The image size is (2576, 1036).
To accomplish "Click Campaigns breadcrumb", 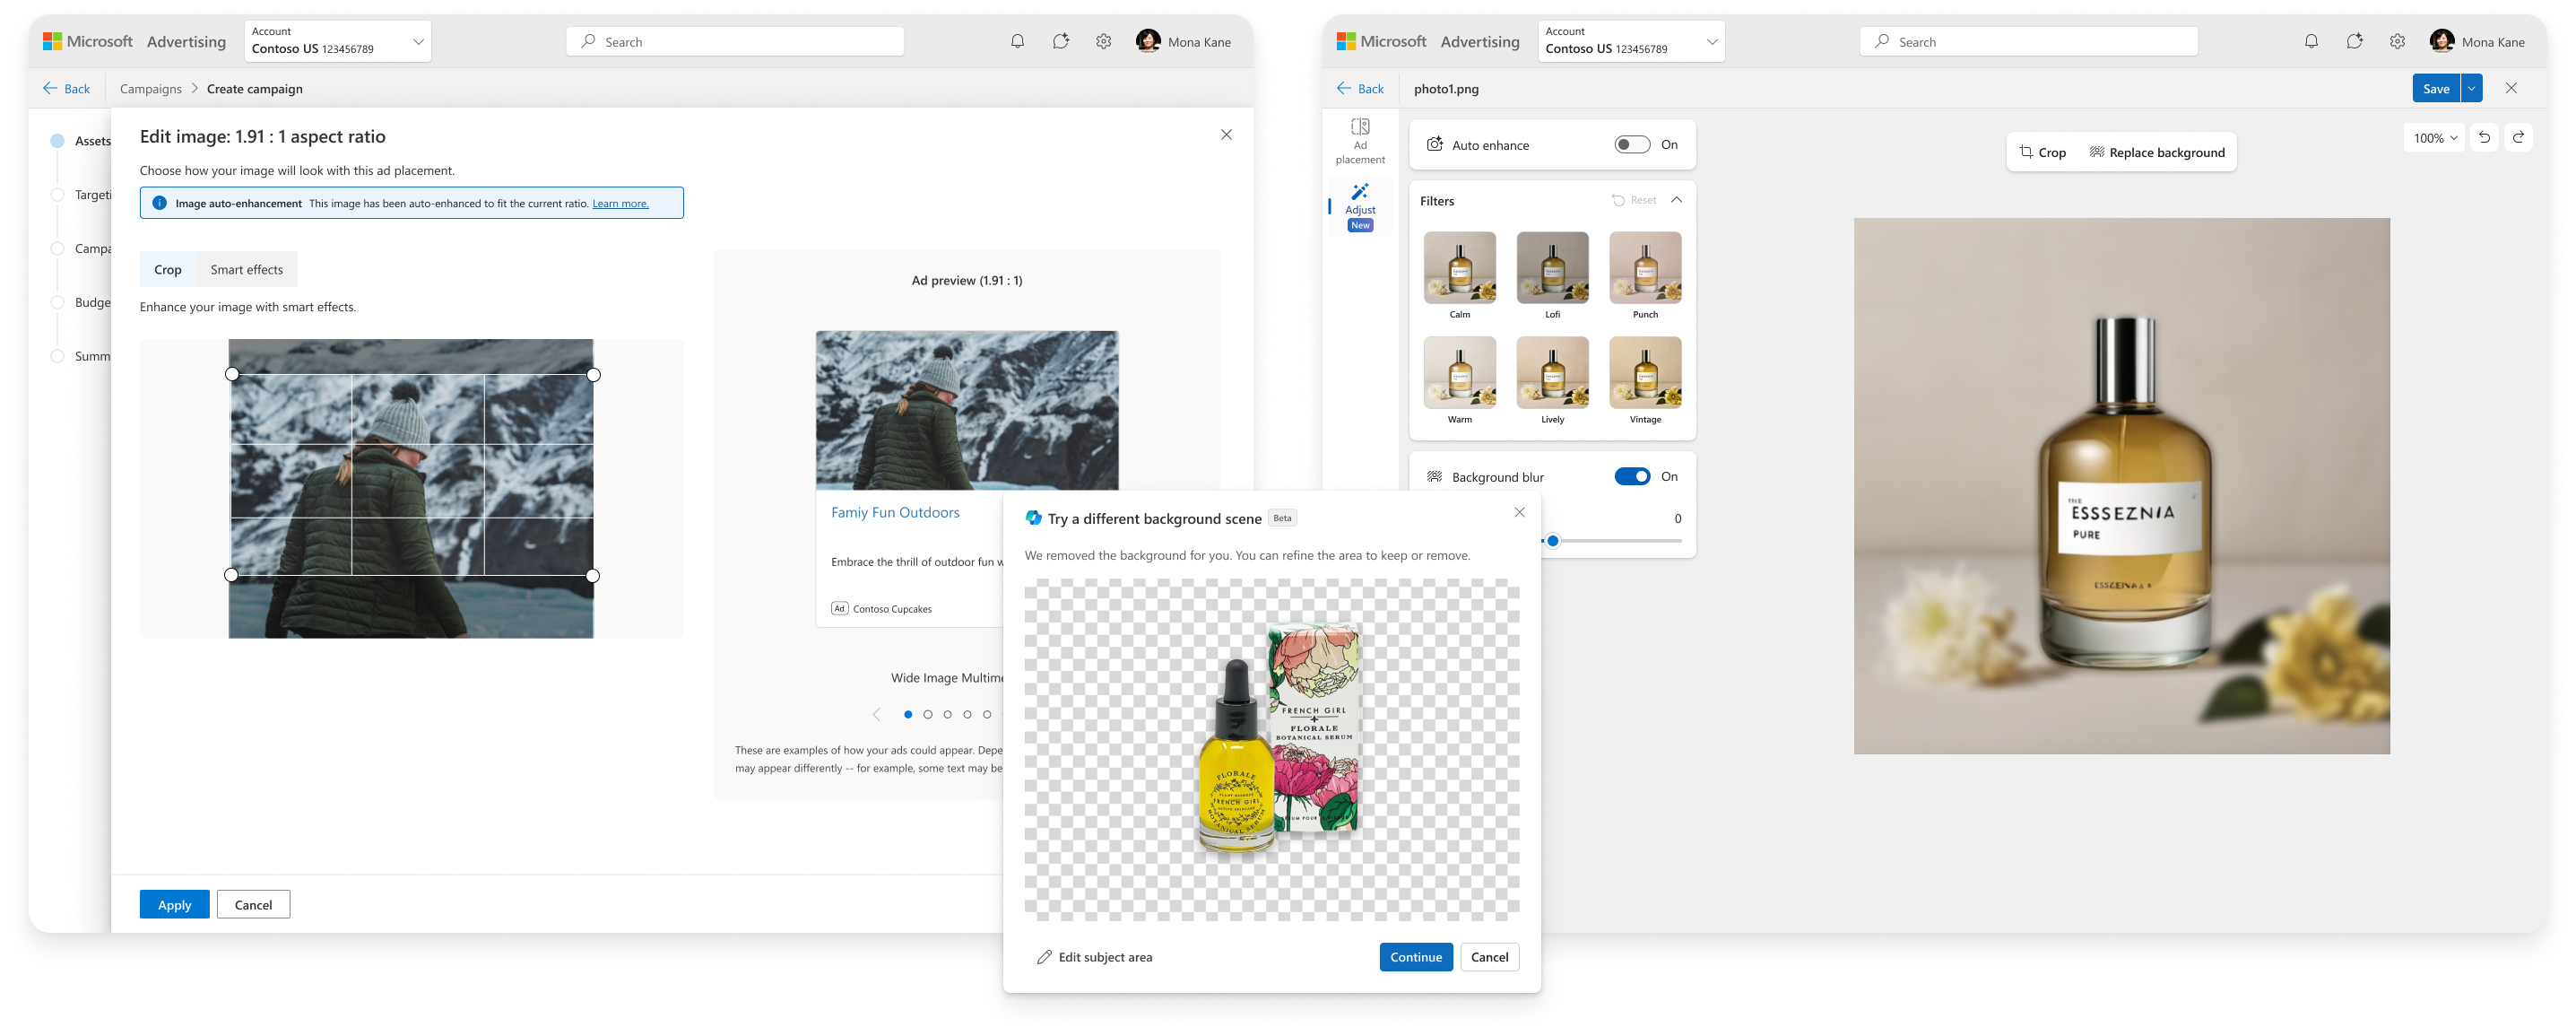I will pos(151,89).
